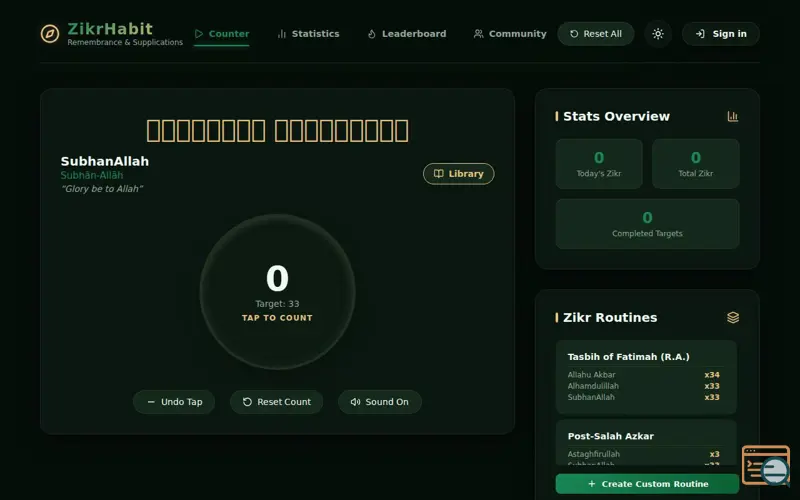Click the 'Glory be to Allah' translation

[102, 189]
